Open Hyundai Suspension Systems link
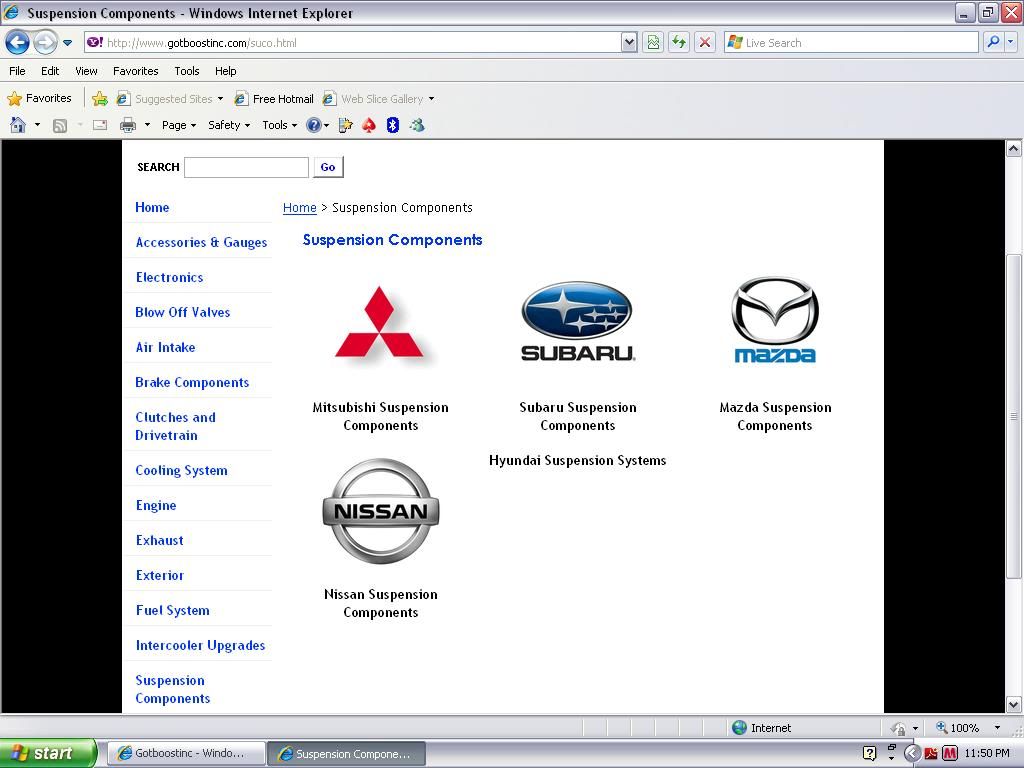 577,460
